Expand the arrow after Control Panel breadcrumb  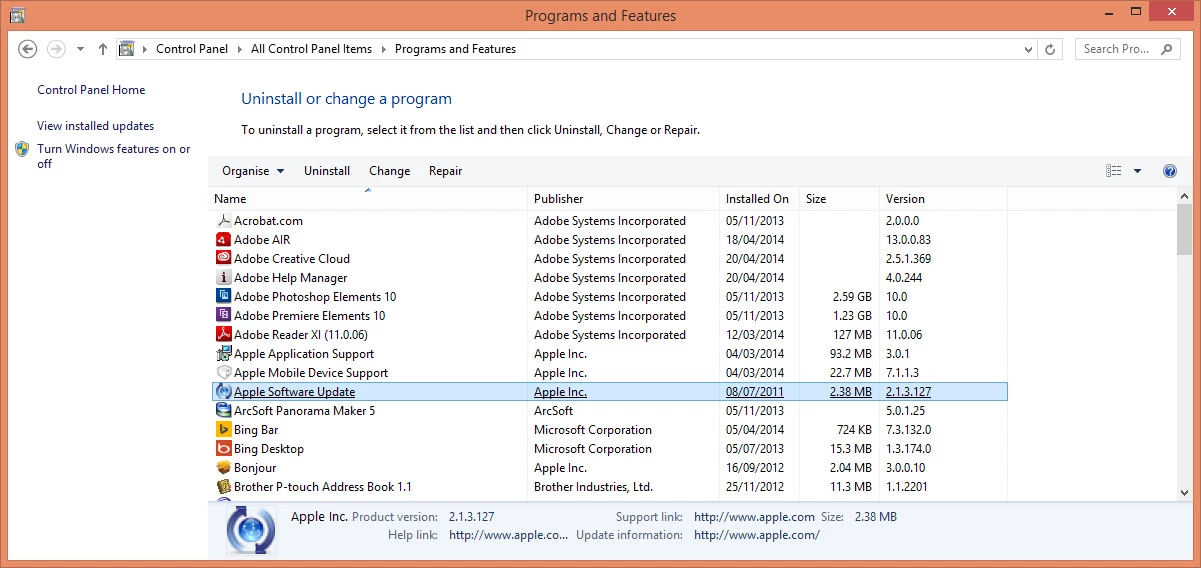240,49
